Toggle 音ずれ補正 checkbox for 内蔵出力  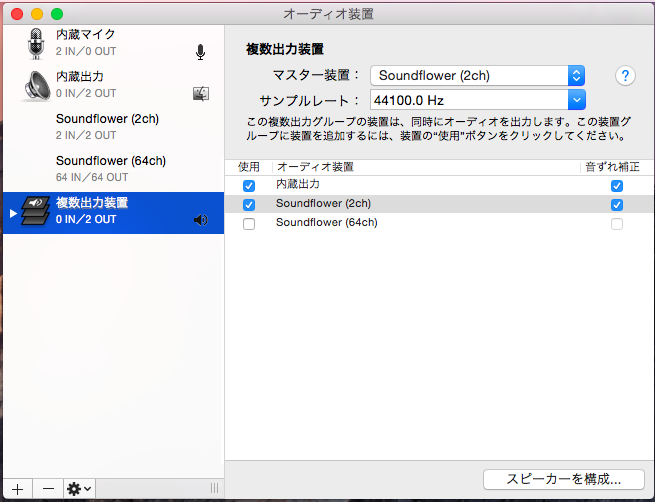tap(617, 186)
